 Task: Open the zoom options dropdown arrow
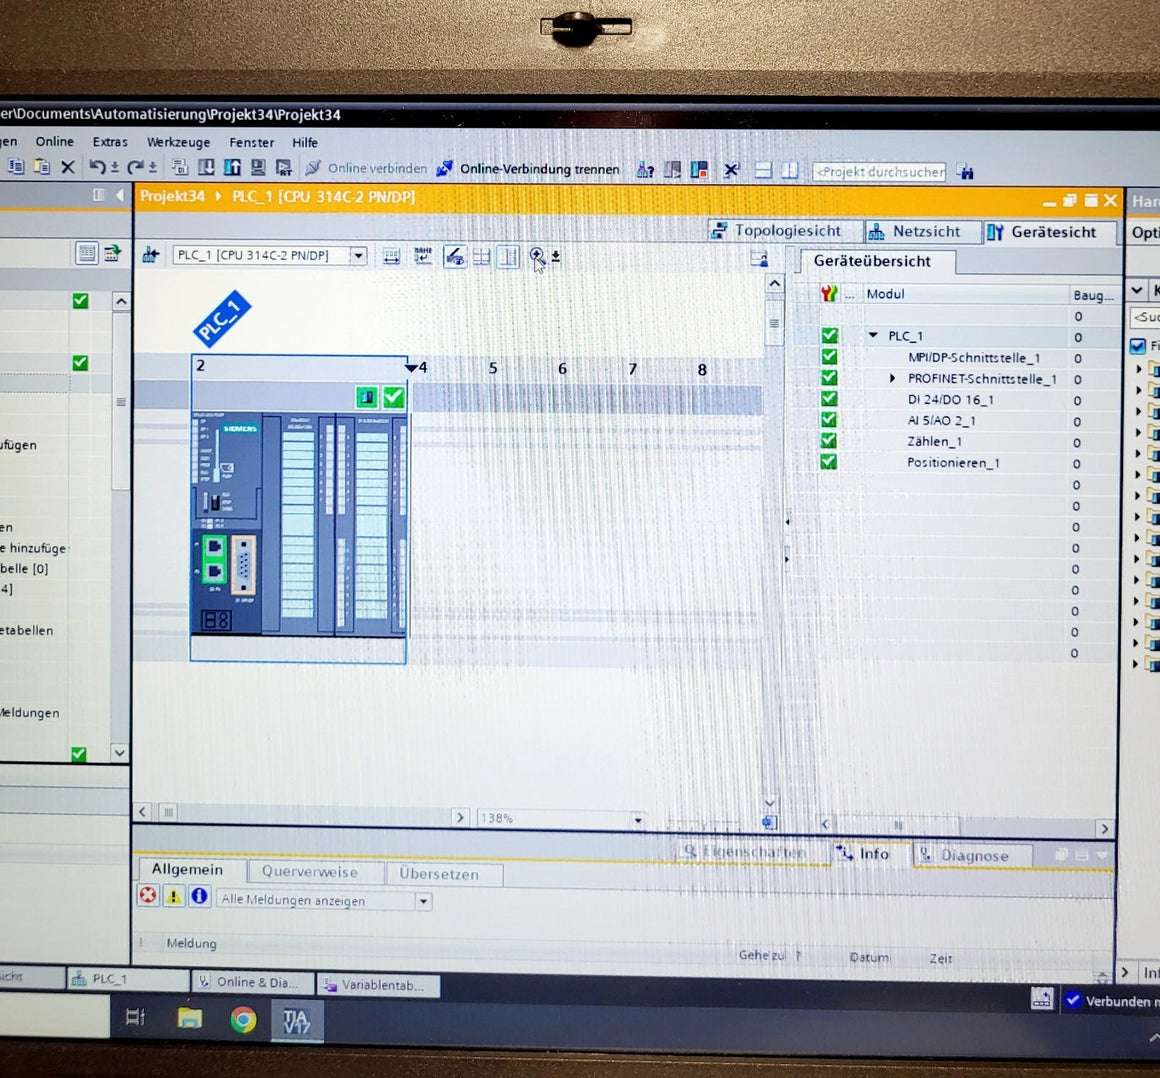pyautogui.click(x=556, y=257)
